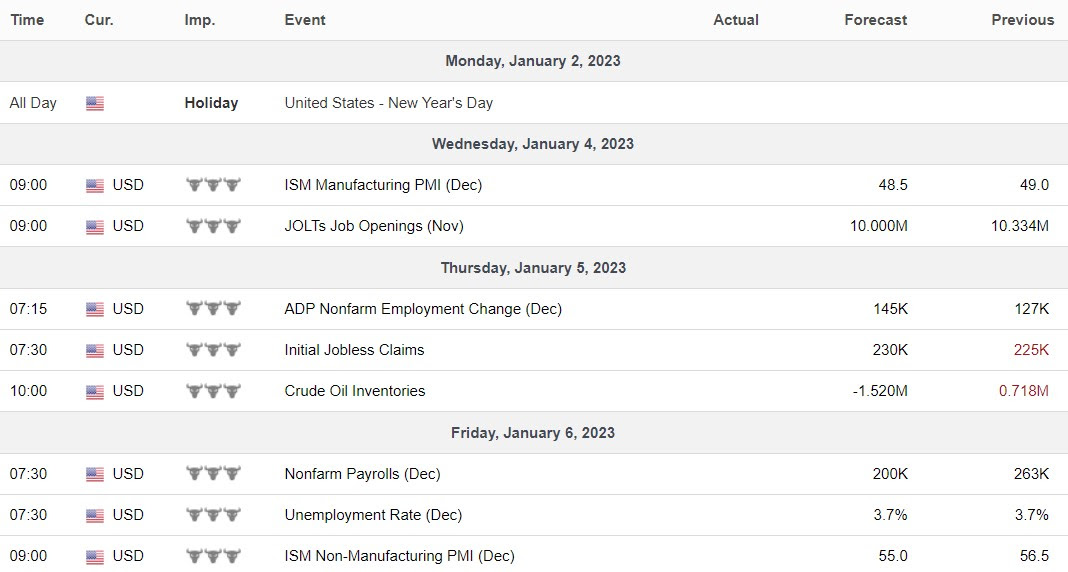
Task: Click the Forecast column header
Action: tap(875, 20)
